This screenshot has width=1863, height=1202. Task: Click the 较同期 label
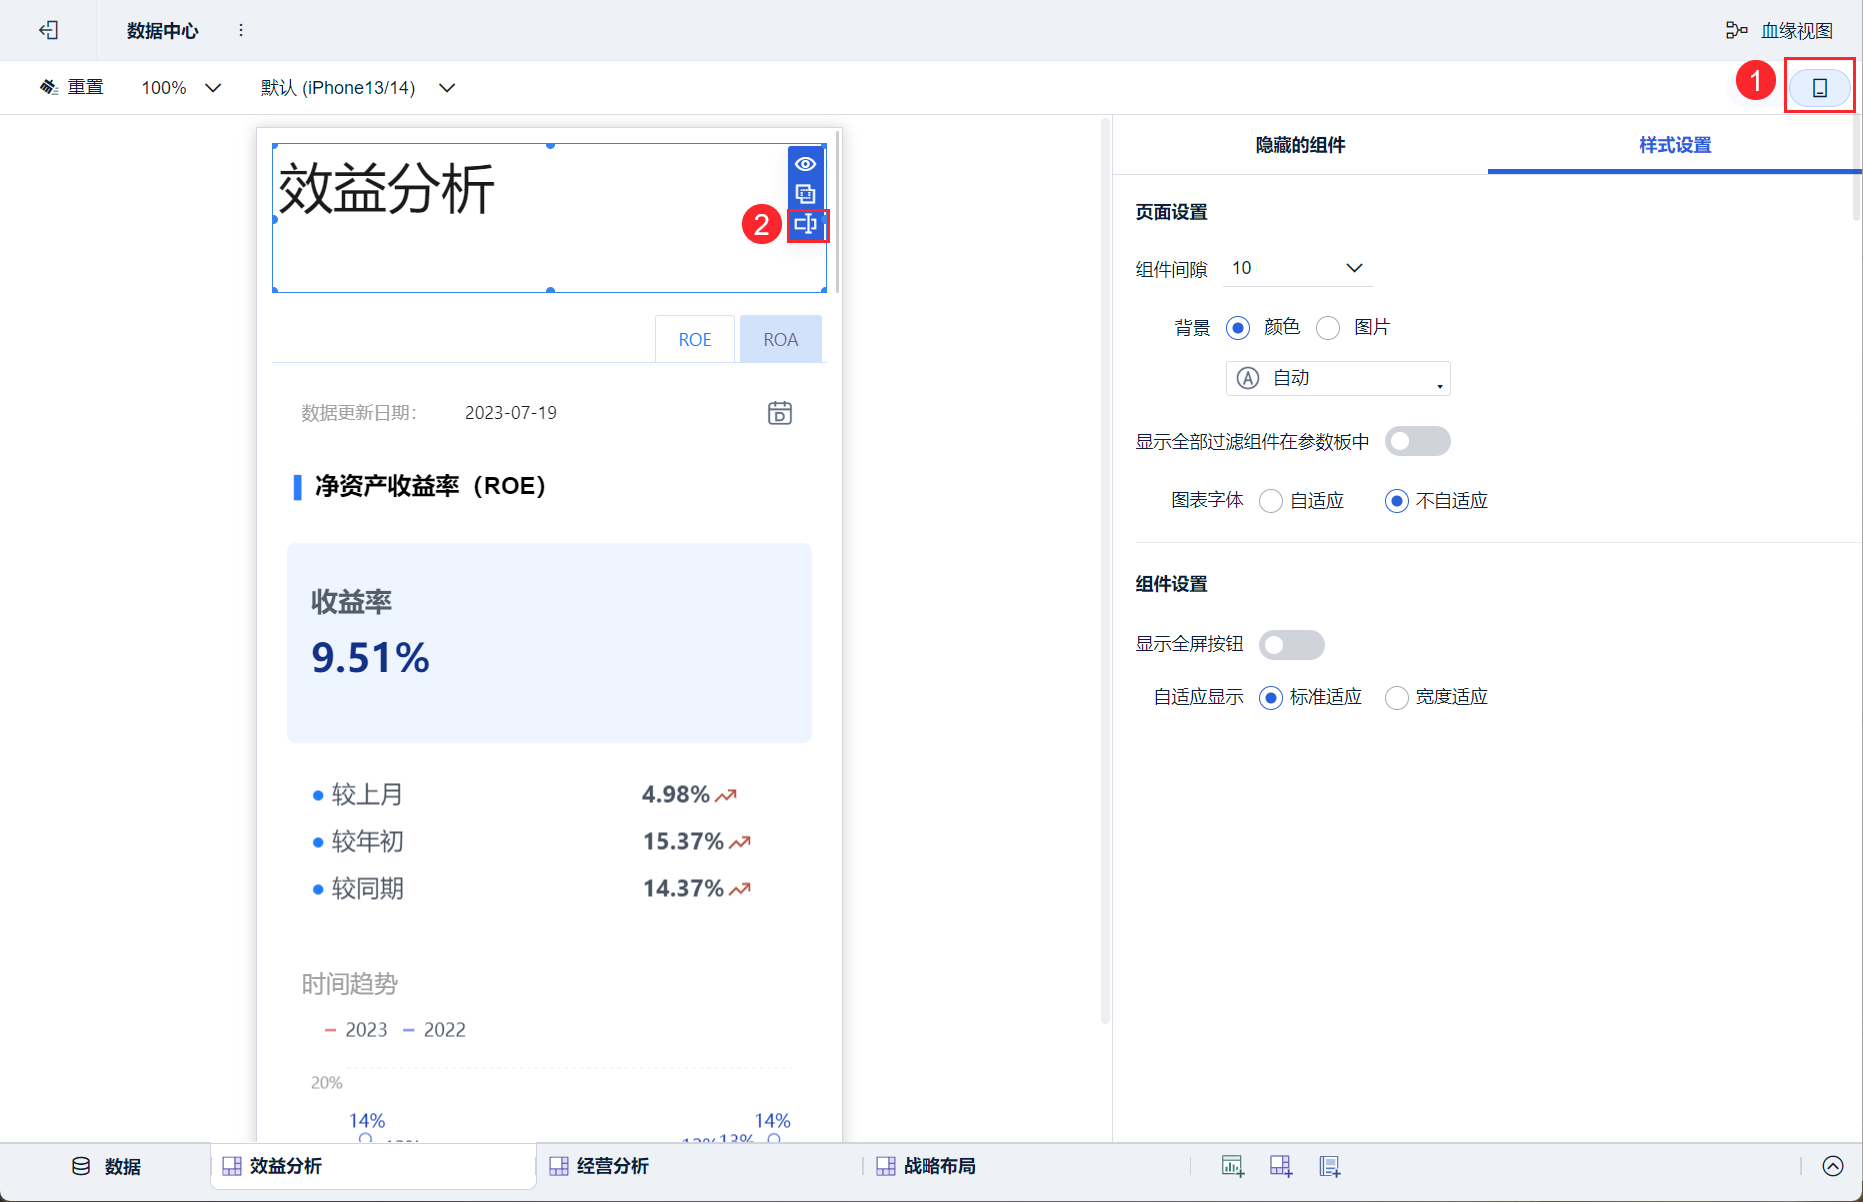tap(367, 889)
